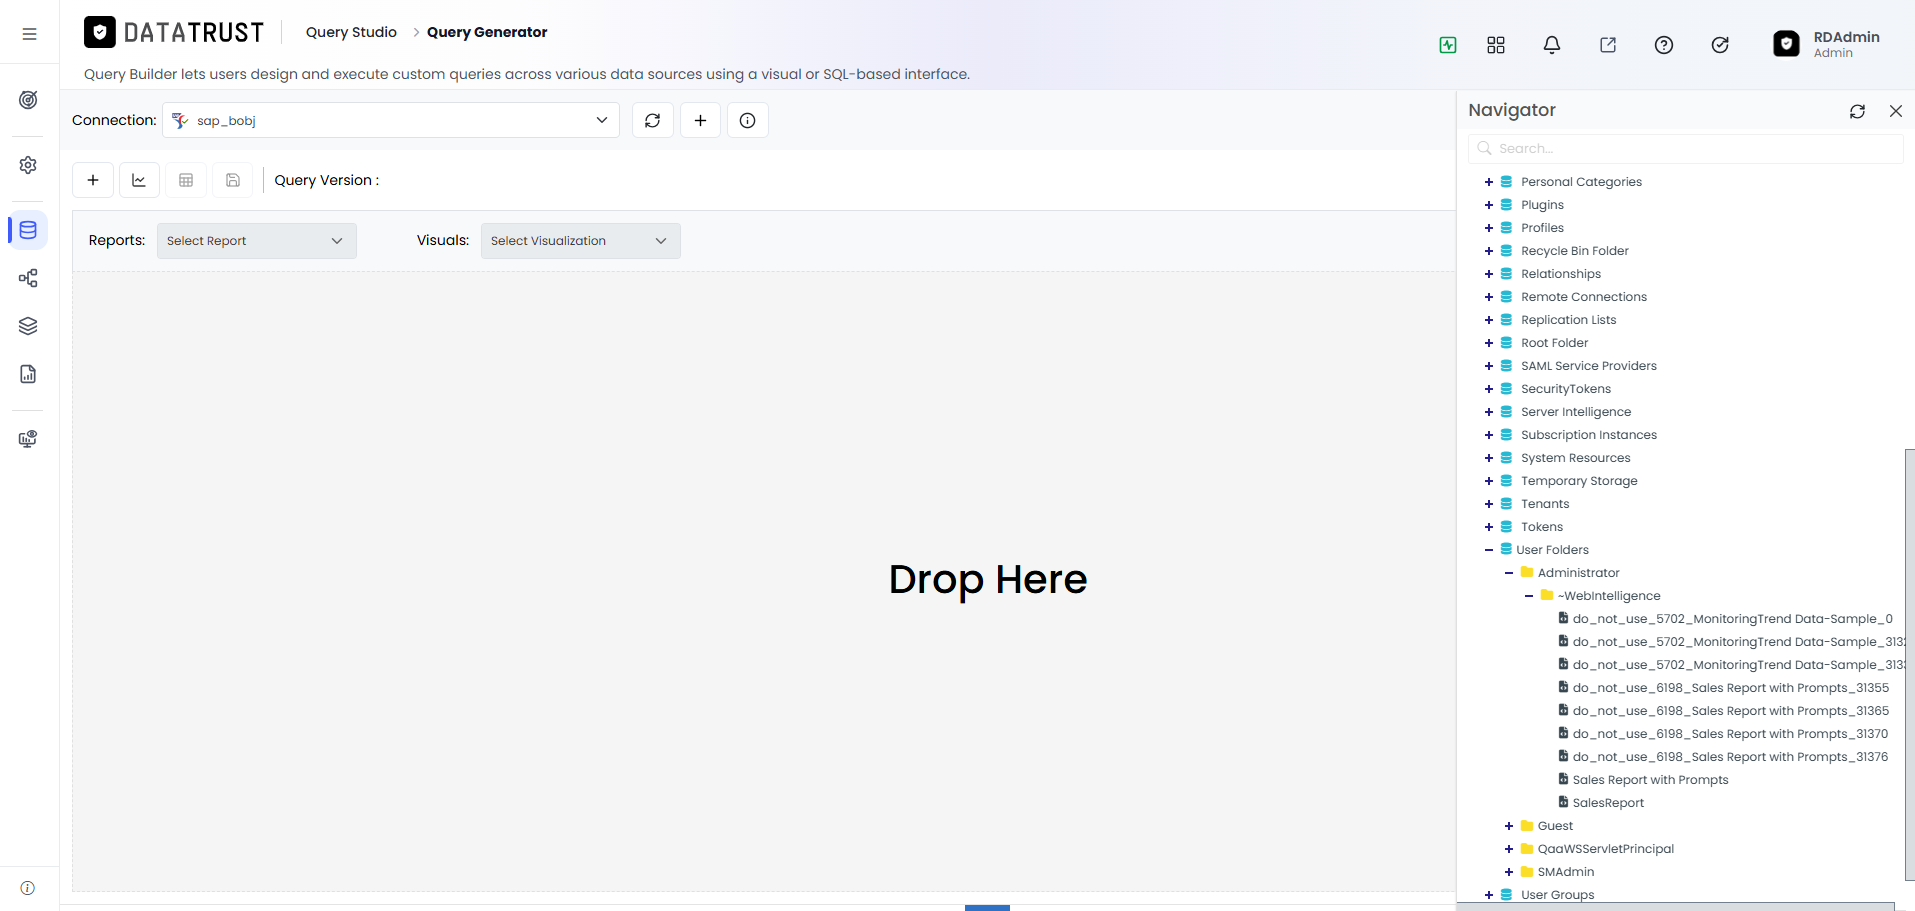Open the Select Report dropdown
Screen dimensions: 1915x911
coord(257,241)
